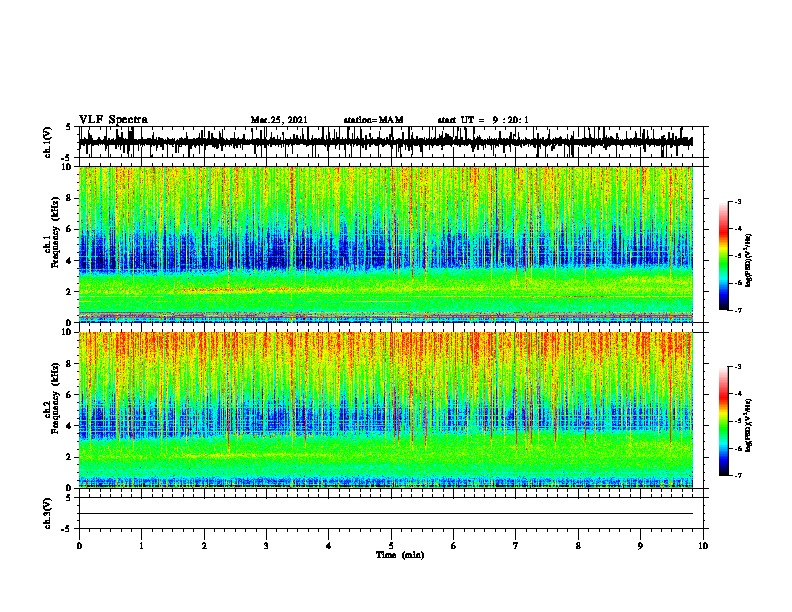Click time axis tick label "7"
Screen dimensions: 792x612
pyautogui.click(x=516, y=546)
